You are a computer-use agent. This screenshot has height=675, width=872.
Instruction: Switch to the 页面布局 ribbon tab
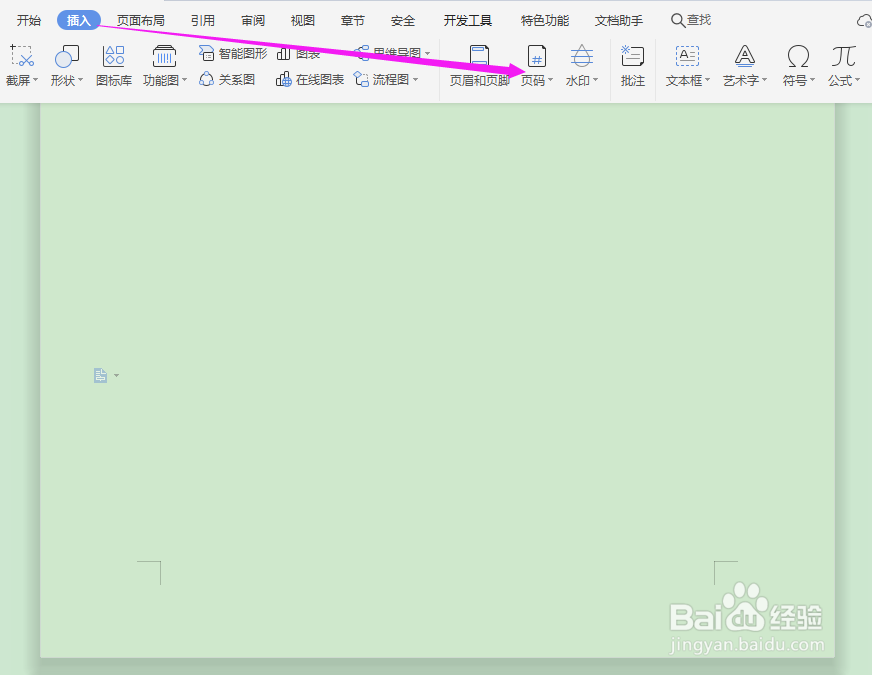click(140, 19)
